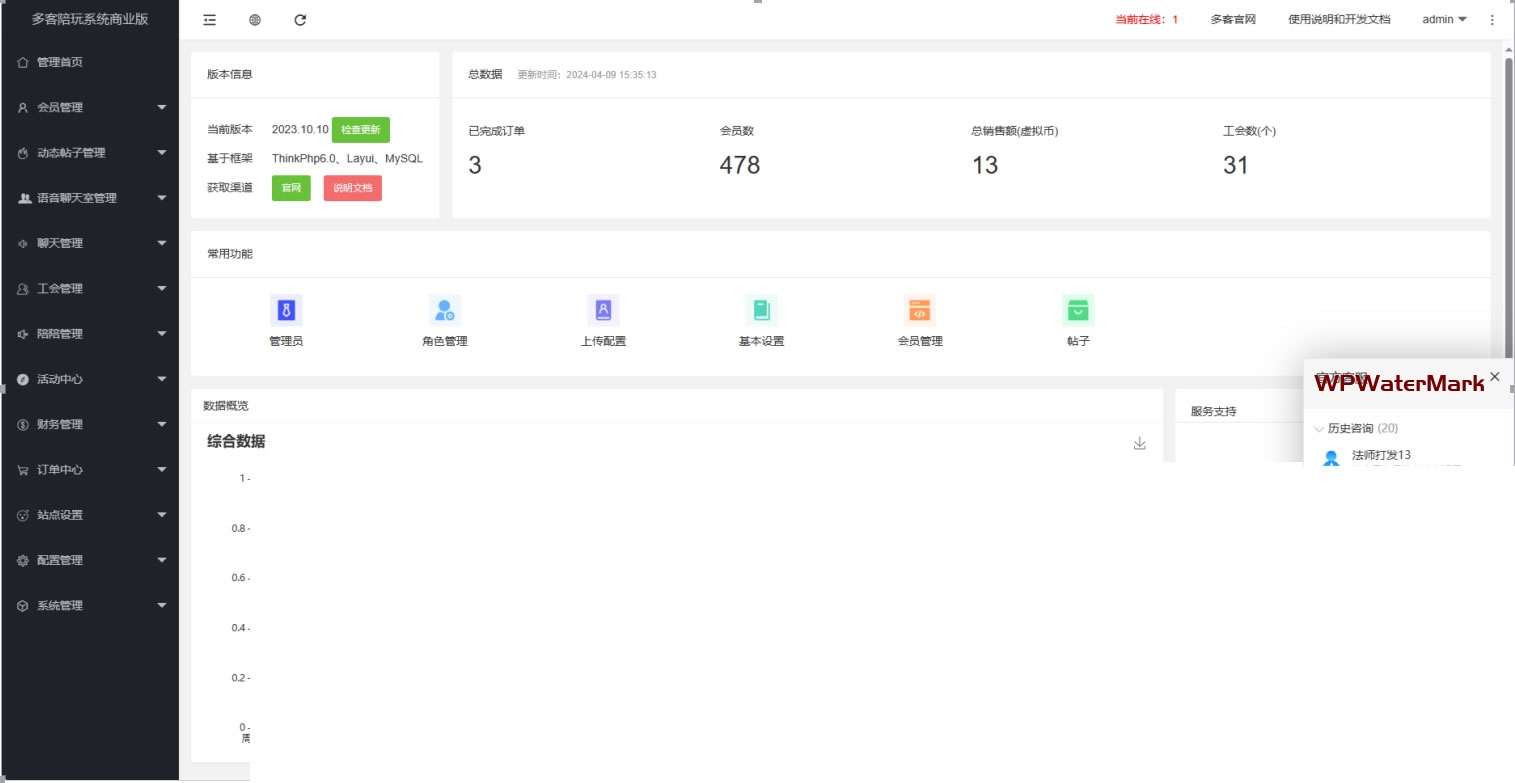Image resolution: width=1515 pixels, height=783 pixels.
Task: Expand the 财务管理 sidebar menu
Action: [90, 424]
